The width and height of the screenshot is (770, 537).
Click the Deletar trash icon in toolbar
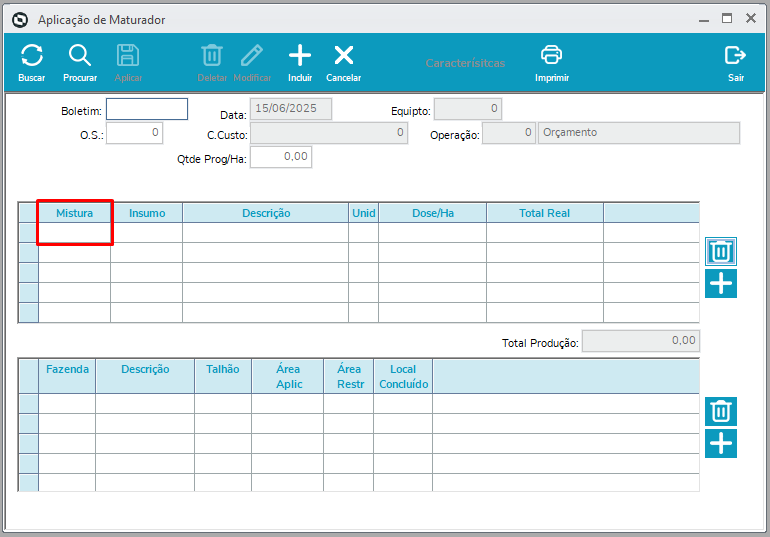coord(212,55)
